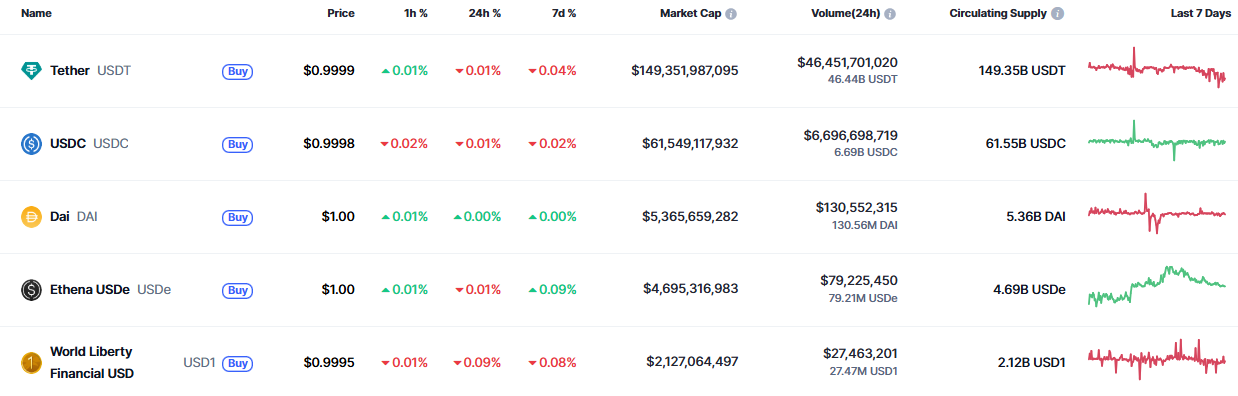Sort table by Price column
This screenshot has width=1238, height=396.
pos(340,14)
